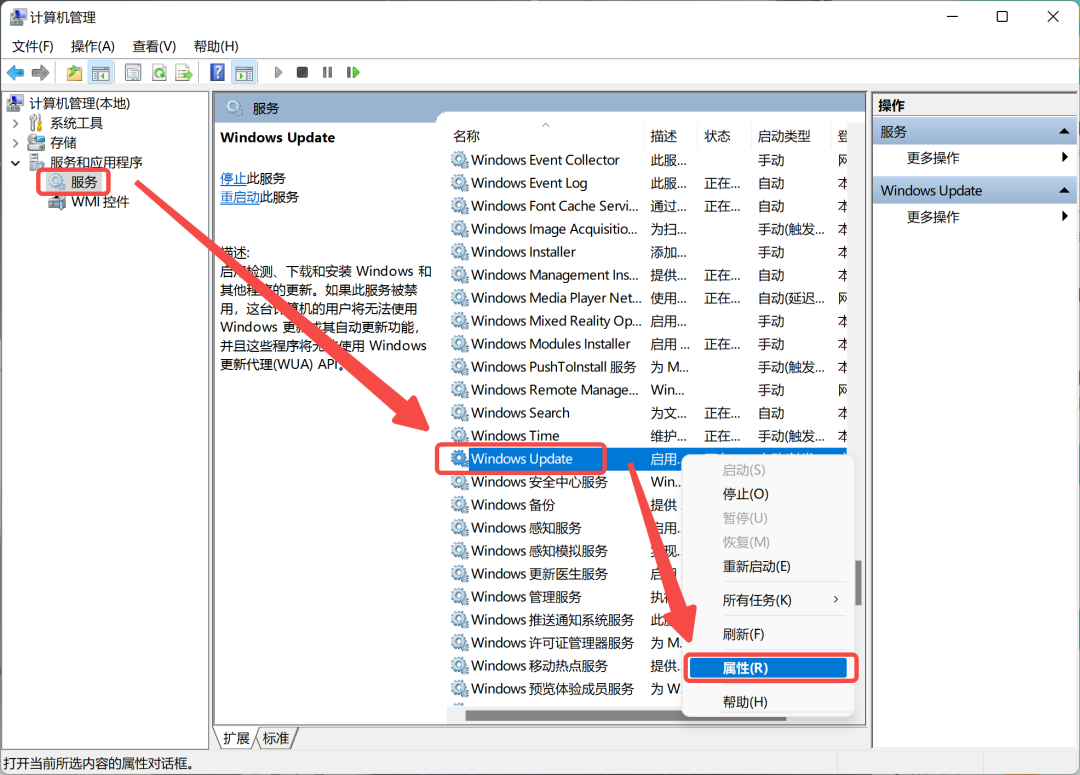This screenshot has width=1080, height=775.
Task: Click gear icon beside Windows Time
Action: point(459,435)
